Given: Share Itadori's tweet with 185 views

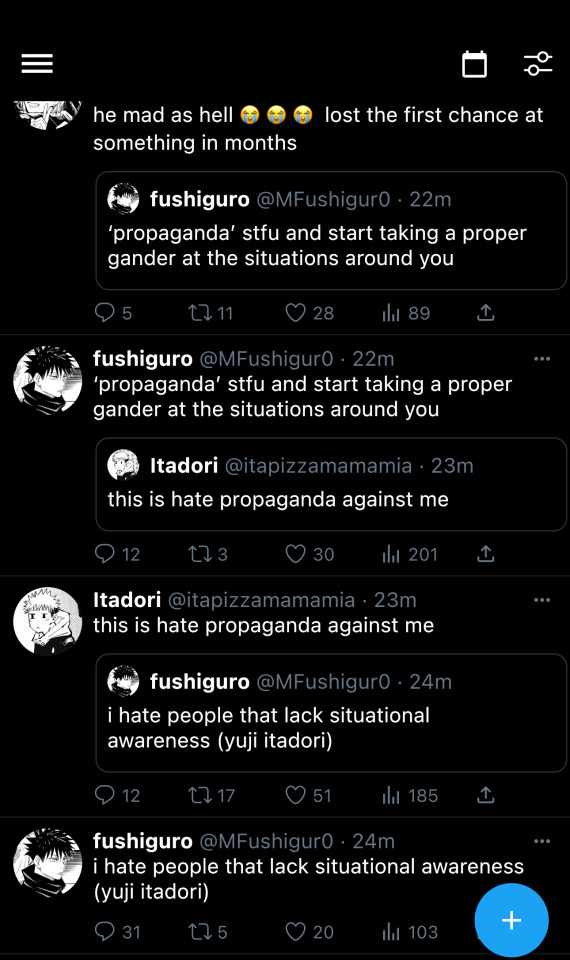Looking at the screenshot, I should (x=485, y=795).
